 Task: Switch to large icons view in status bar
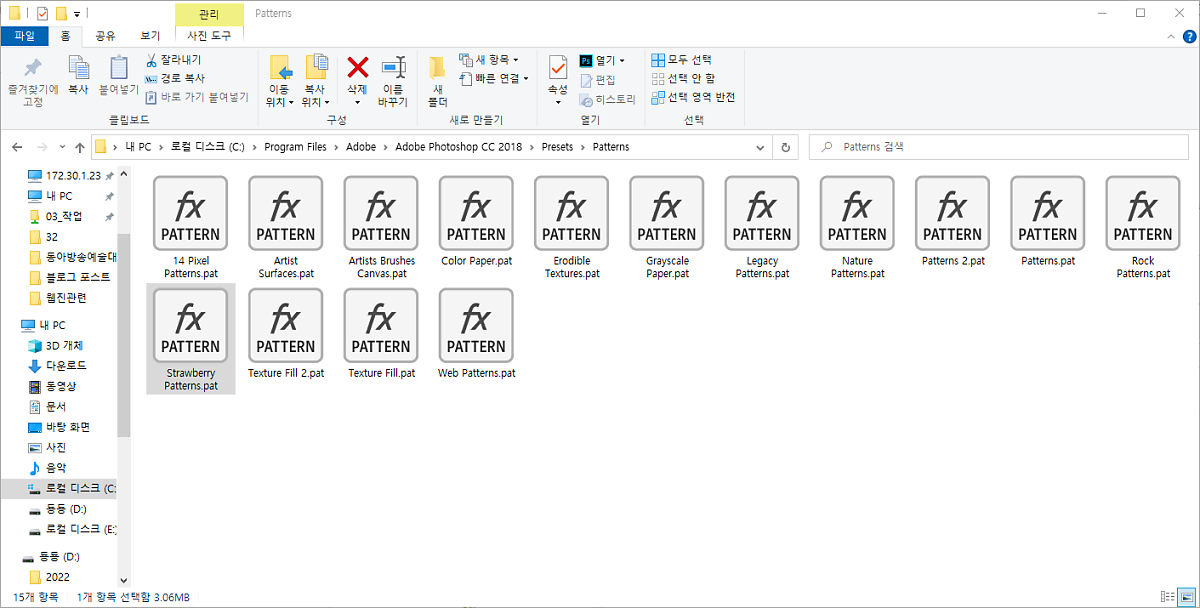[x=1186, y=597]
